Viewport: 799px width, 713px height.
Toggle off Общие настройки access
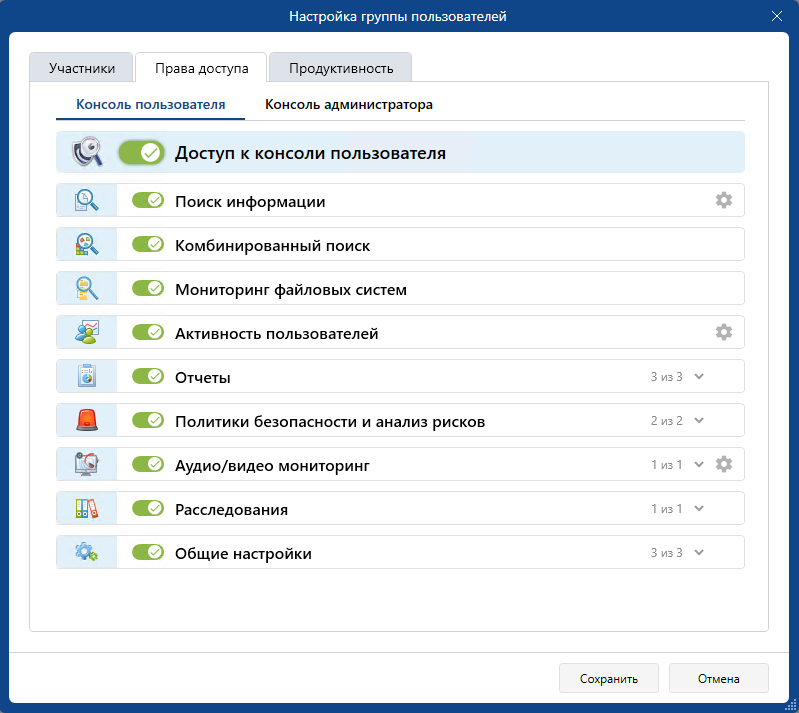pos(148,553)
